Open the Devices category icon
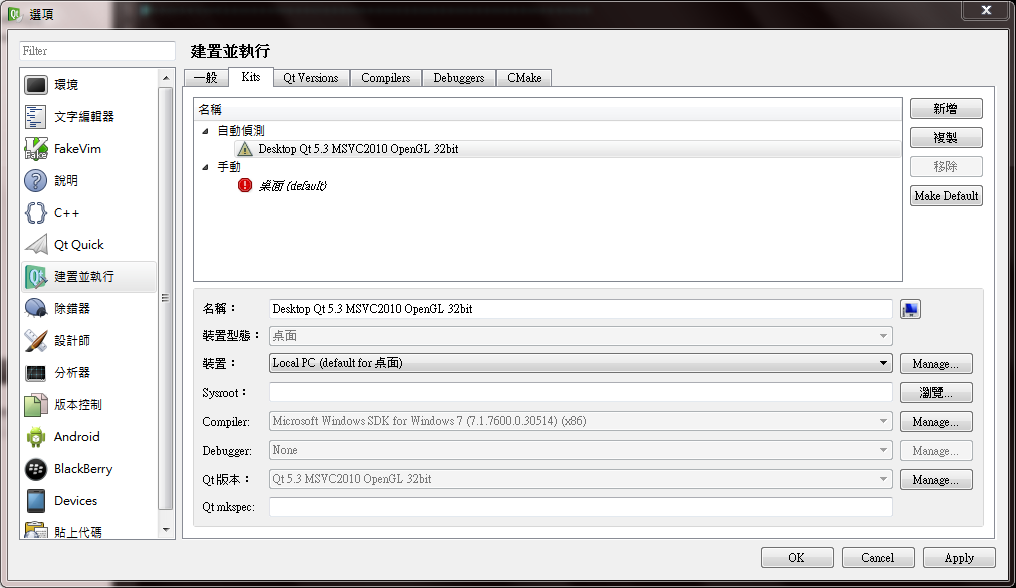The image size is (1016, 588). pos(36,500)
